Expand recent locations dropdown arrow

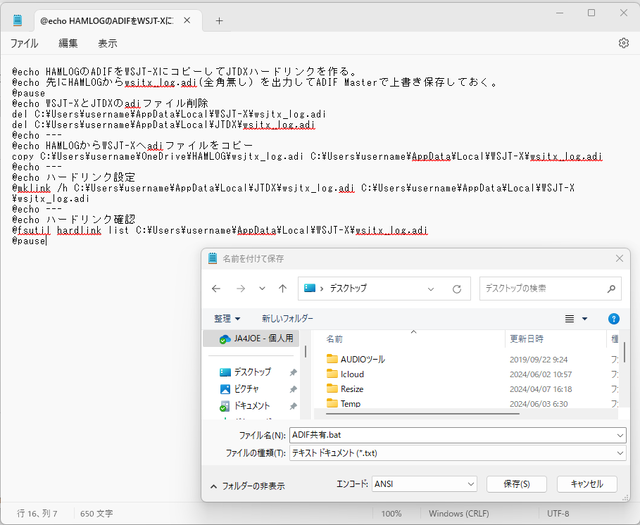pos(262,289)
